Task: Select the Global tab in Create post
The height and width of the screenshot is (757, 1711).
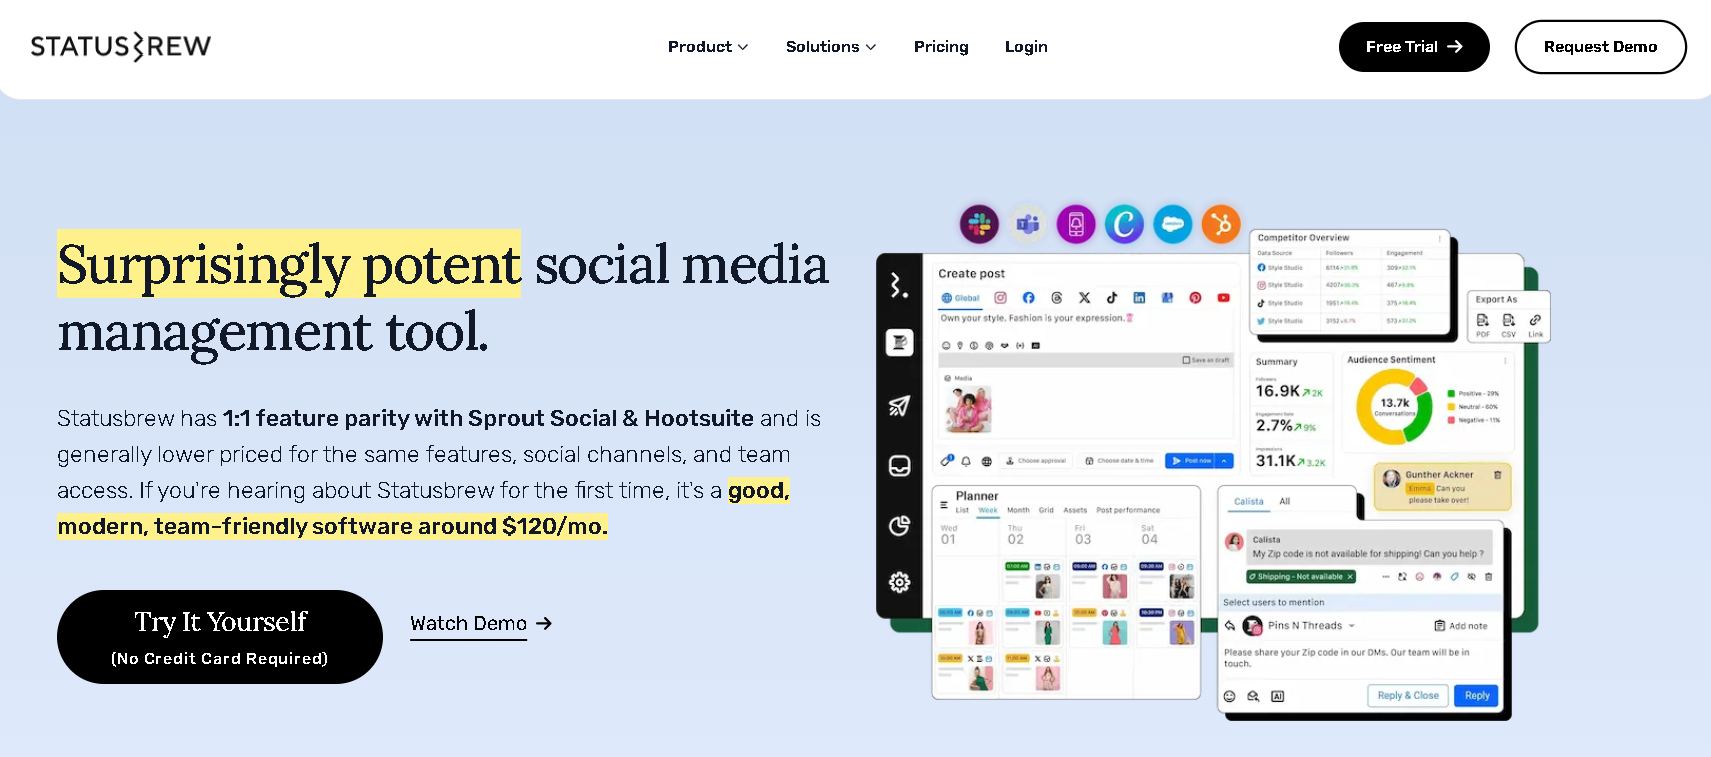Action: (961, 298)
